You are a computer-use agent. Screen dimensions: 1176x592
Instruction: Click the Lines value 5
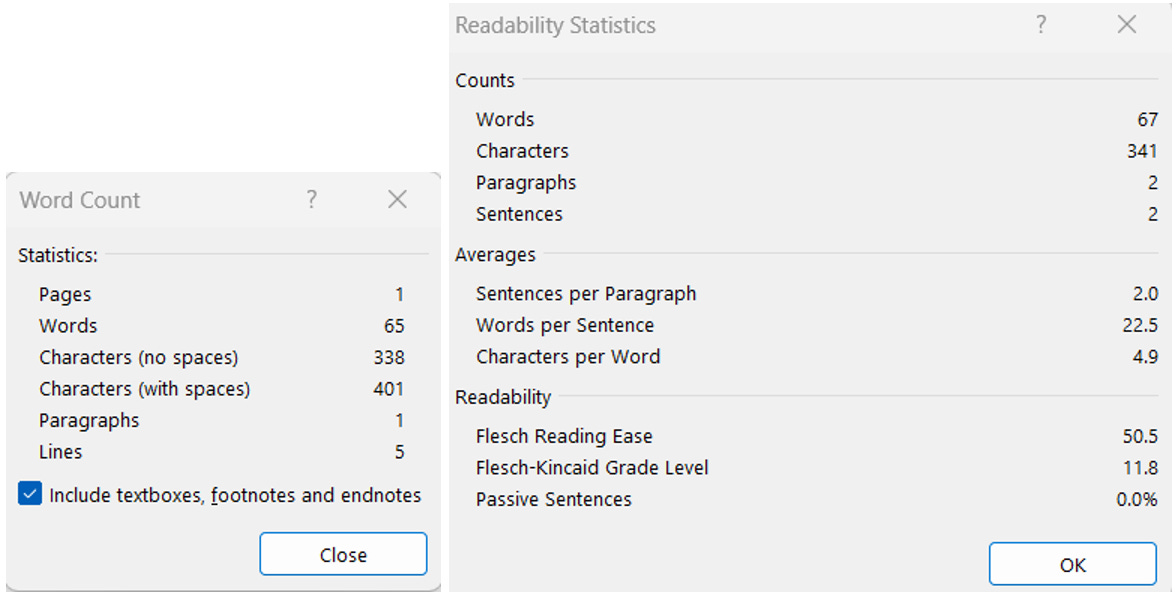pyautogui.click(x=400, y=452)
